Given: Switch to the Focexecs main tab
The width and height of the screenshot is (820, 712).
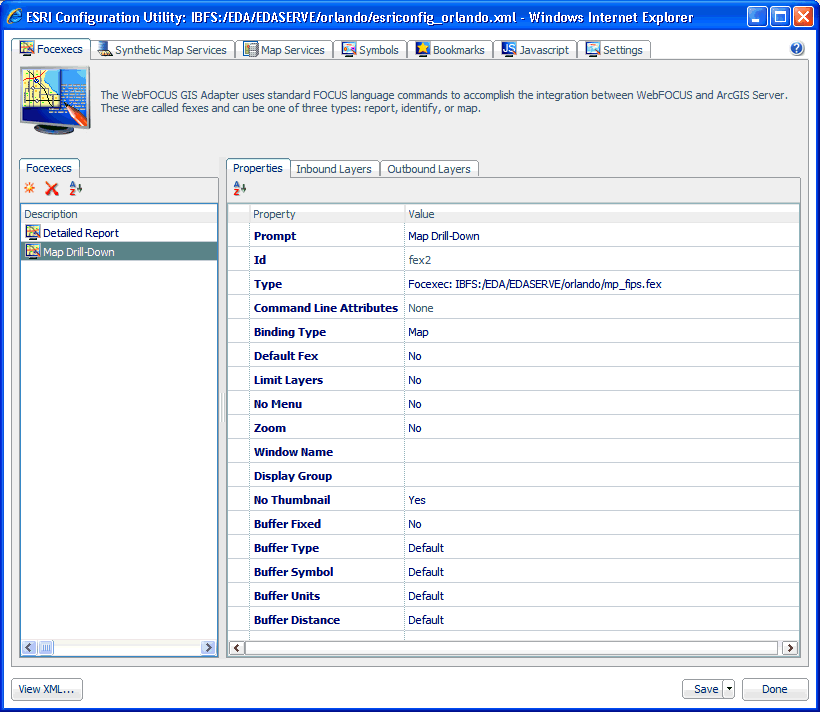Looking at the screenshot, I should 51,49.
